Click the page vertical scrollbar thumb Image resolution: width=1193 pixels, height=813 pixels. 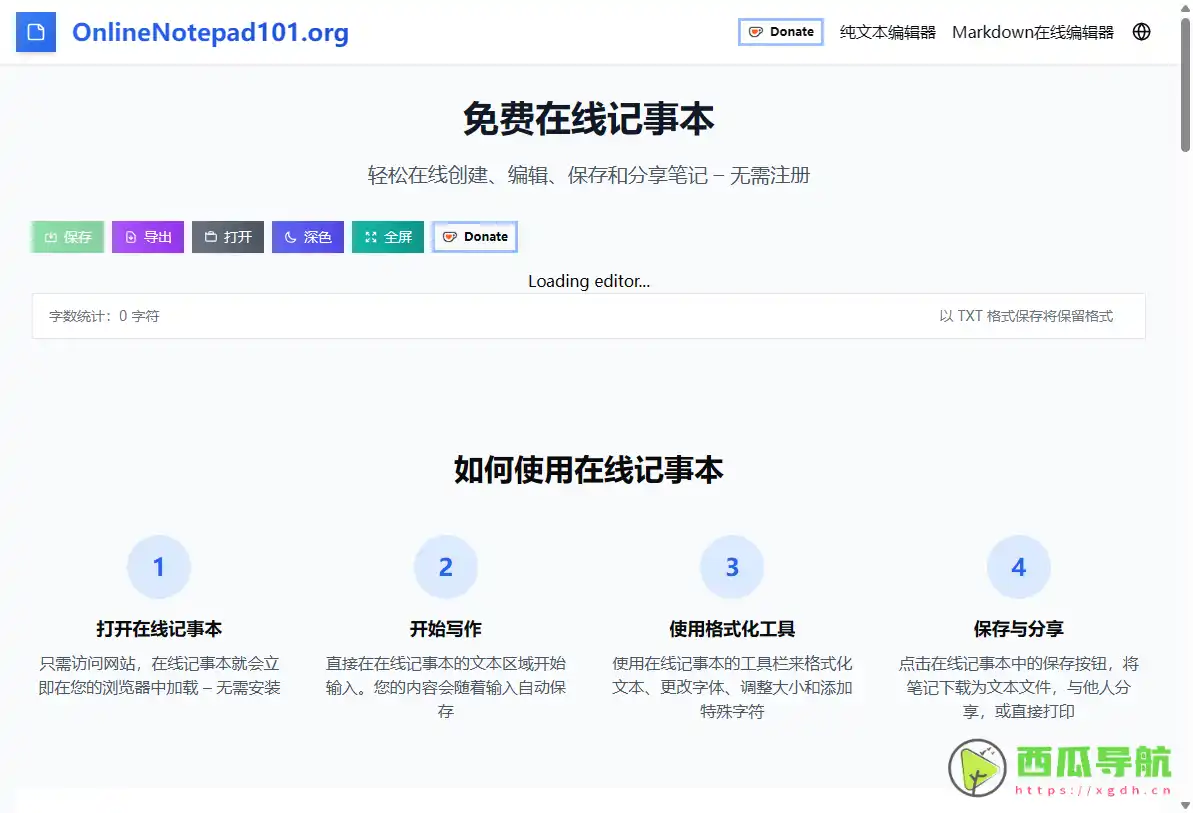tap(1185, 85)
